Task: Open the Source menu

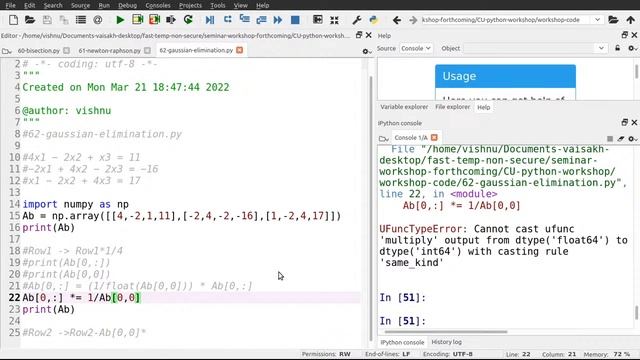Action: tap(80, 5)
